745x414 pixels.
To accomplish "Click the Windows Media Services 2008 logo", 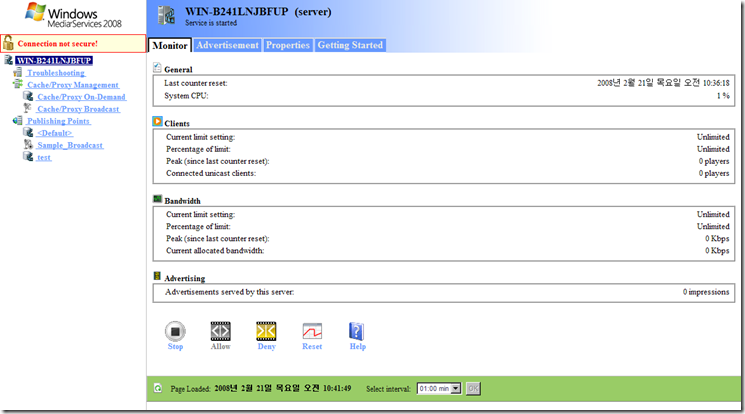I will tap(73, 16).
